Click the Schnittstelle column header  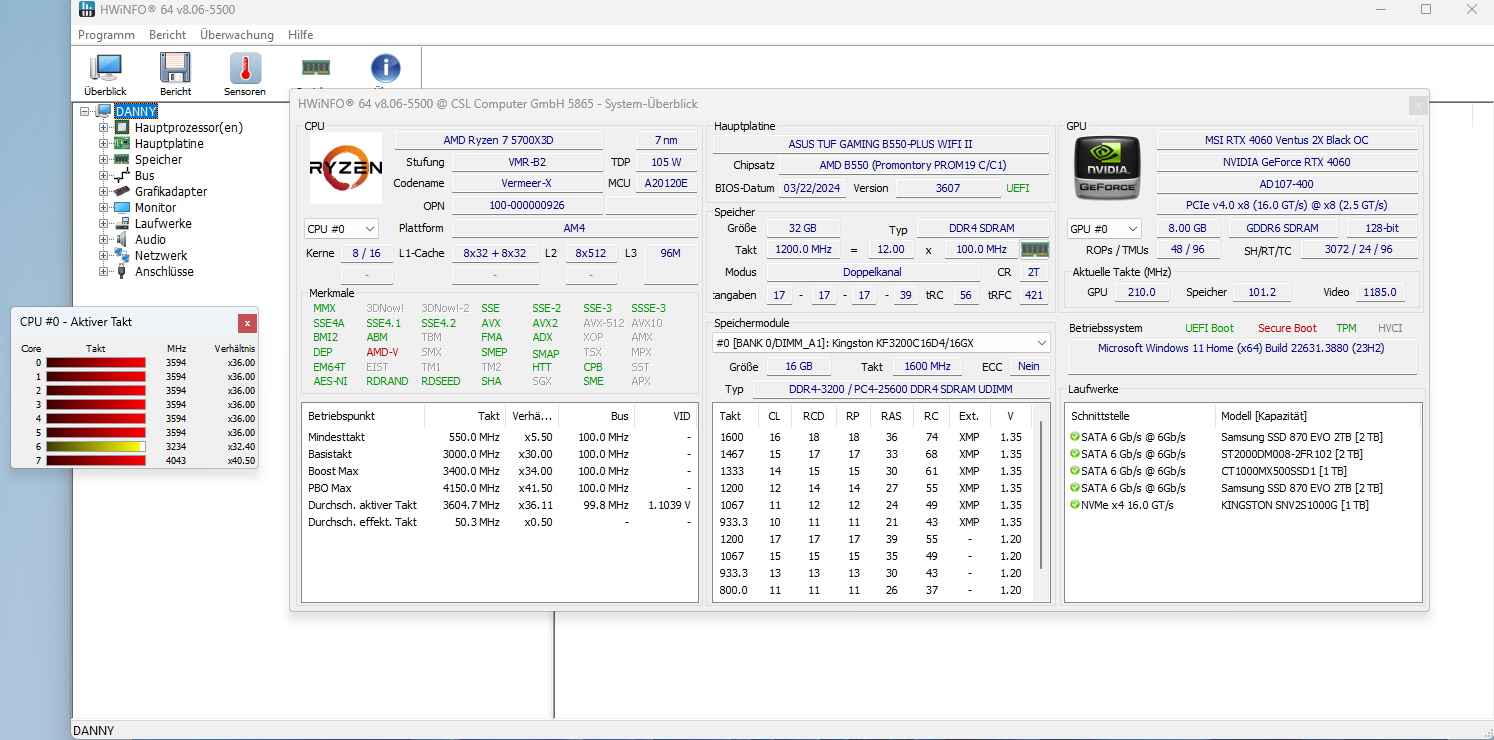click(1140, 416)
